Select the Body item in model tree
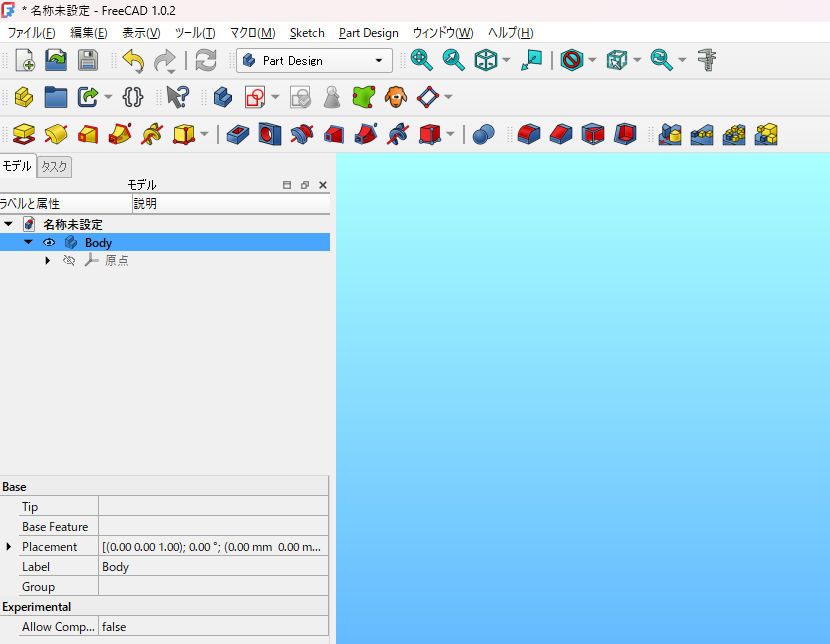The width and height of the screenshot is (830, 644). [x=98, y=242]
